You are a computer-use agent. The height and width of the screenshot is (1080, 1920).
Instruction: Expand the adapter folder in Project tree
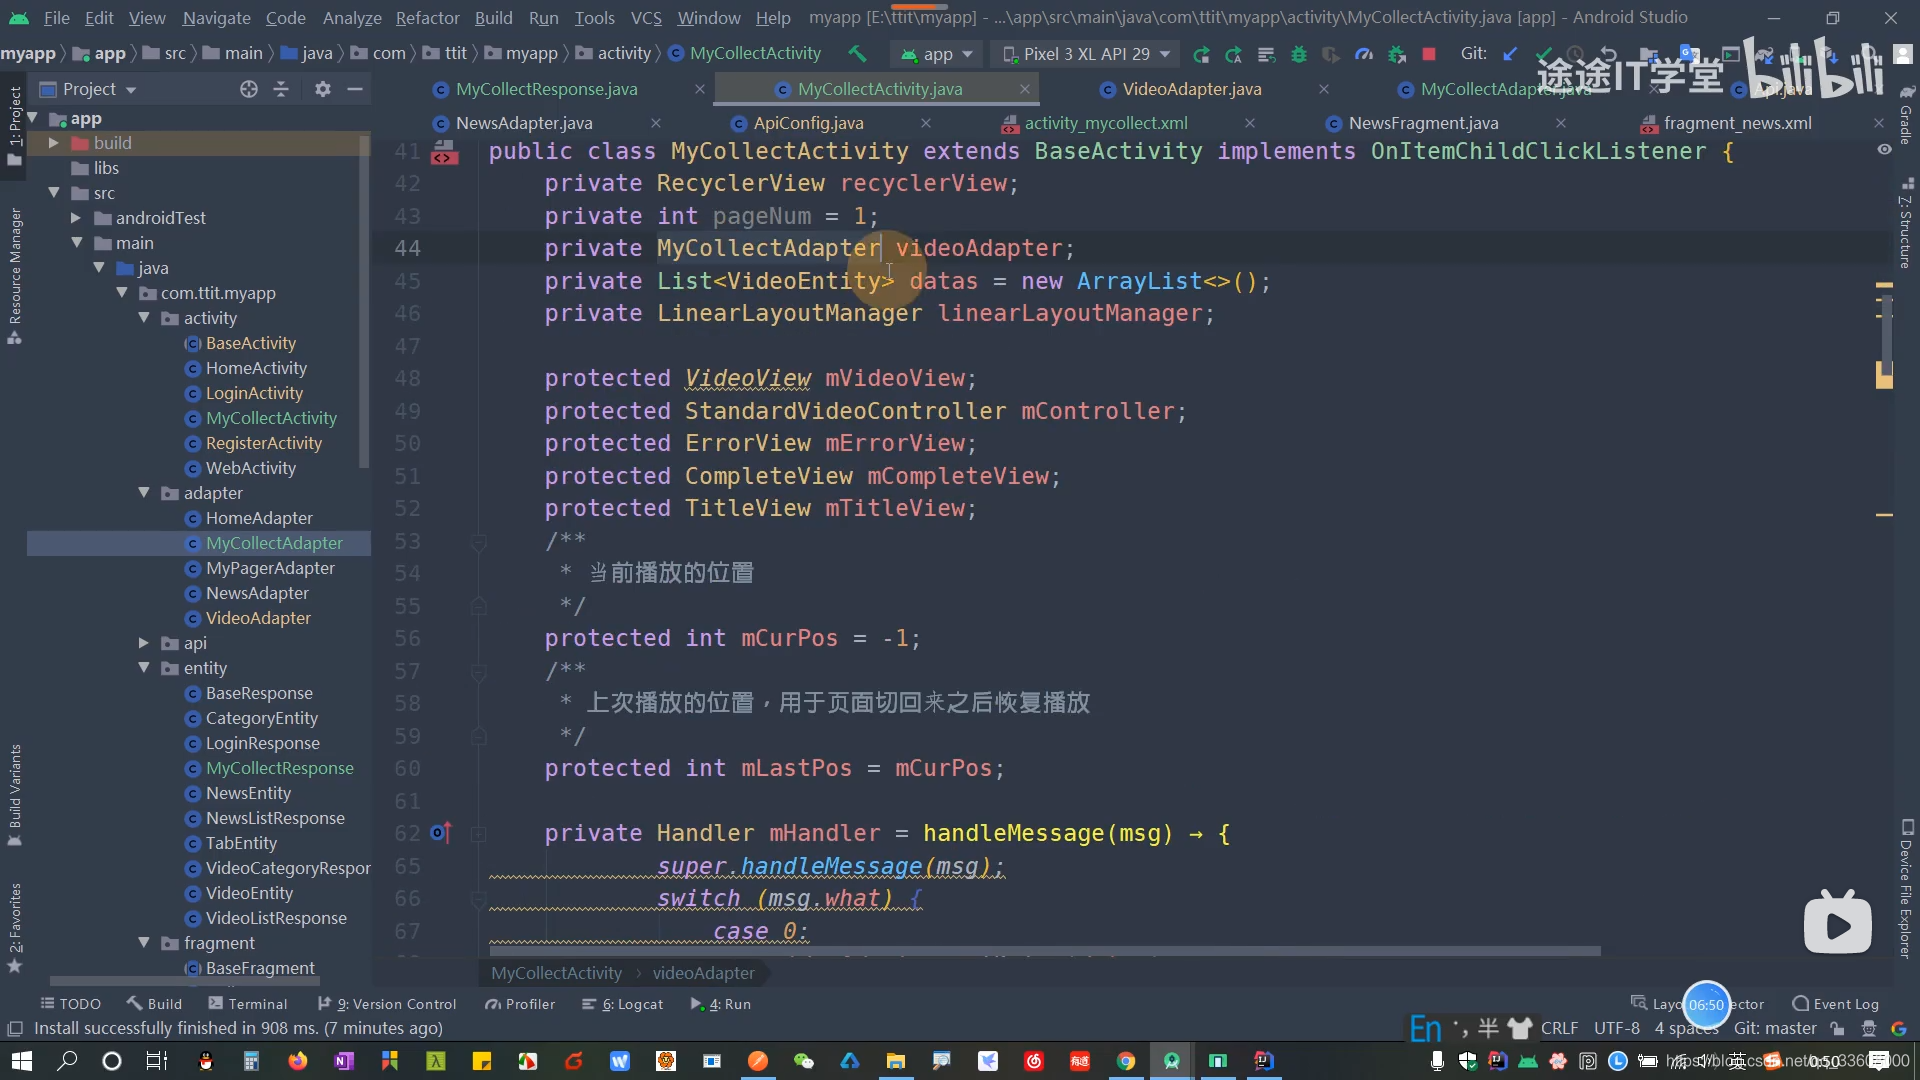tap(142, 493)
